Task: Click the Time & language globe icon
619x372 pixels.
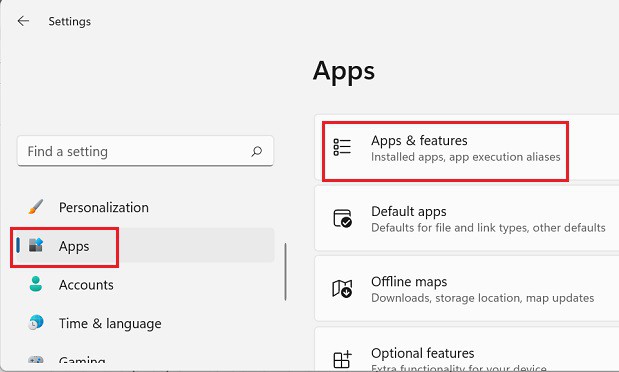Action: pos(36,323)
